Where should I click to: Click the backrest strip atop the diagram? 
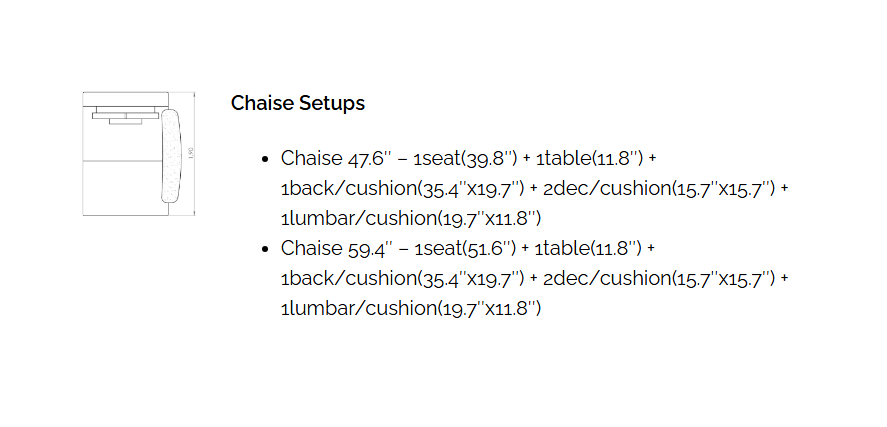tap(126, 99)
